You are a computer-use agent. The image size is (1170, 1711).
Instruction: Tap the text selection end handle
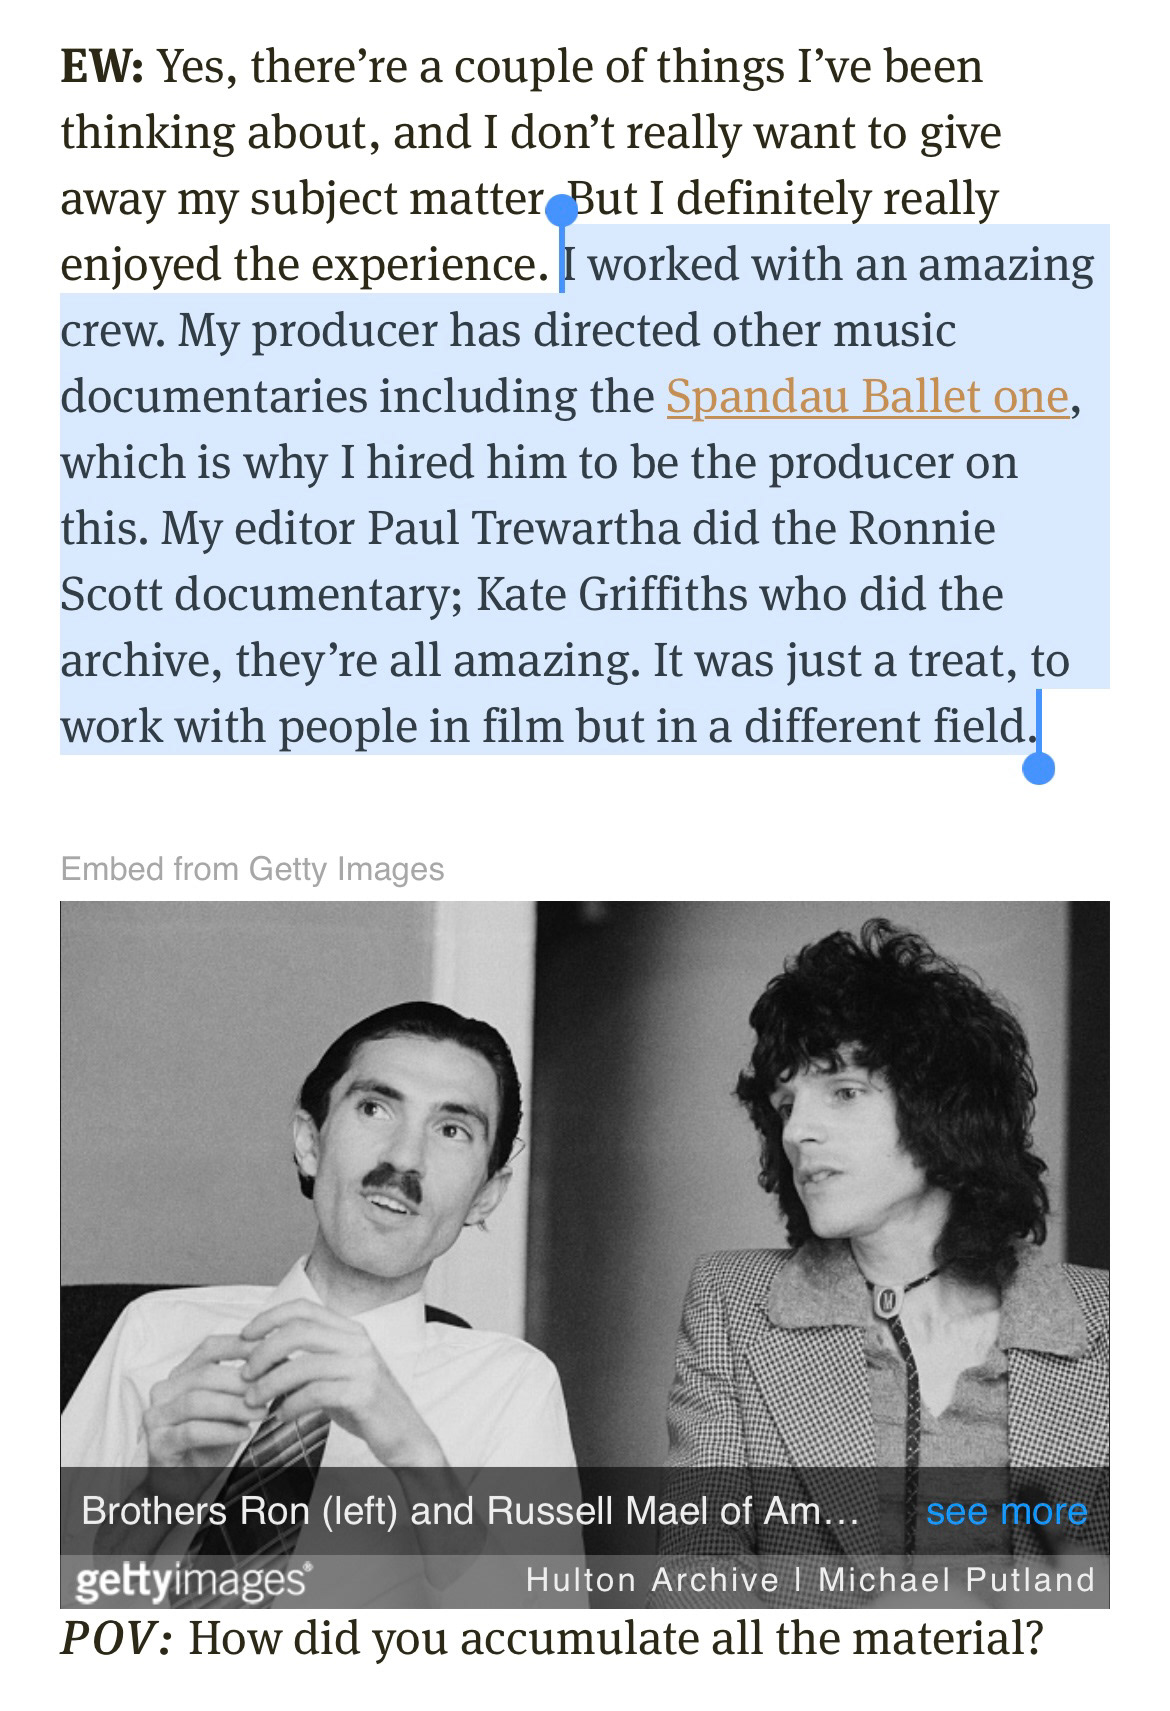click(x=1039, y=767)
